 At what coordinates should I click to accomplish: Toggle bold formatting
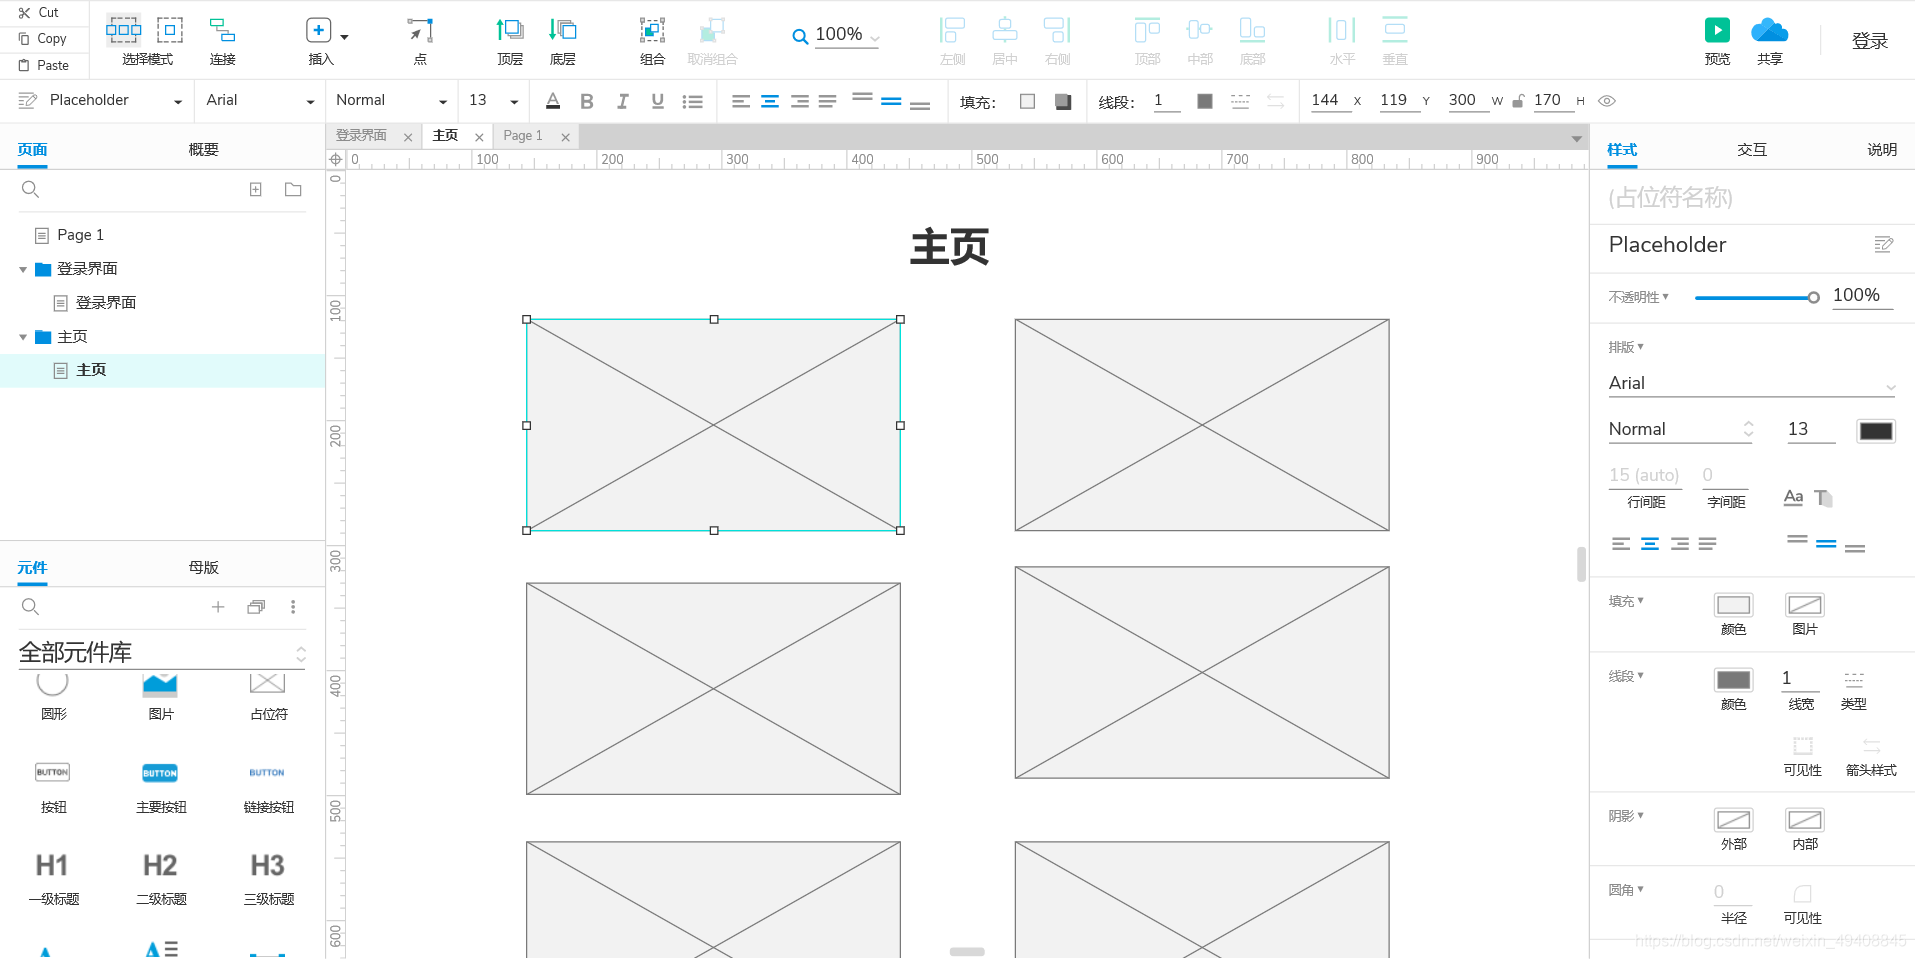pyautogui.click(x=587, y=101)
